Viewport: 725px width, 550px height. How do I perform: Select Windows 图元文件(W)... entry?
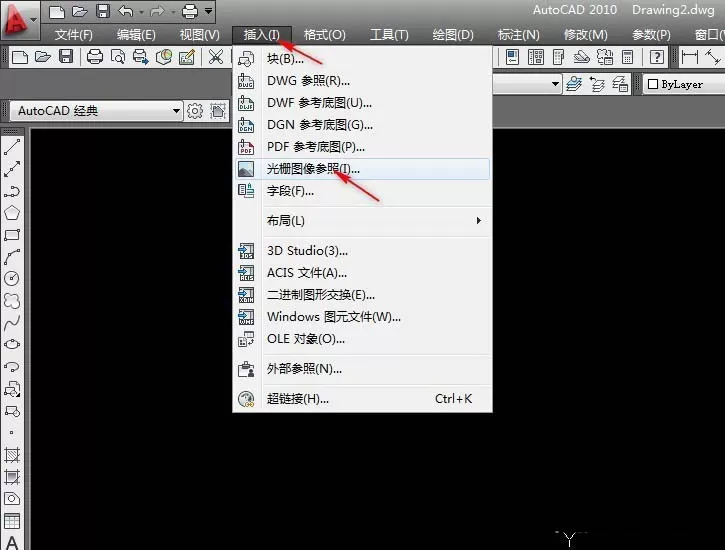[x=362, y=317]
